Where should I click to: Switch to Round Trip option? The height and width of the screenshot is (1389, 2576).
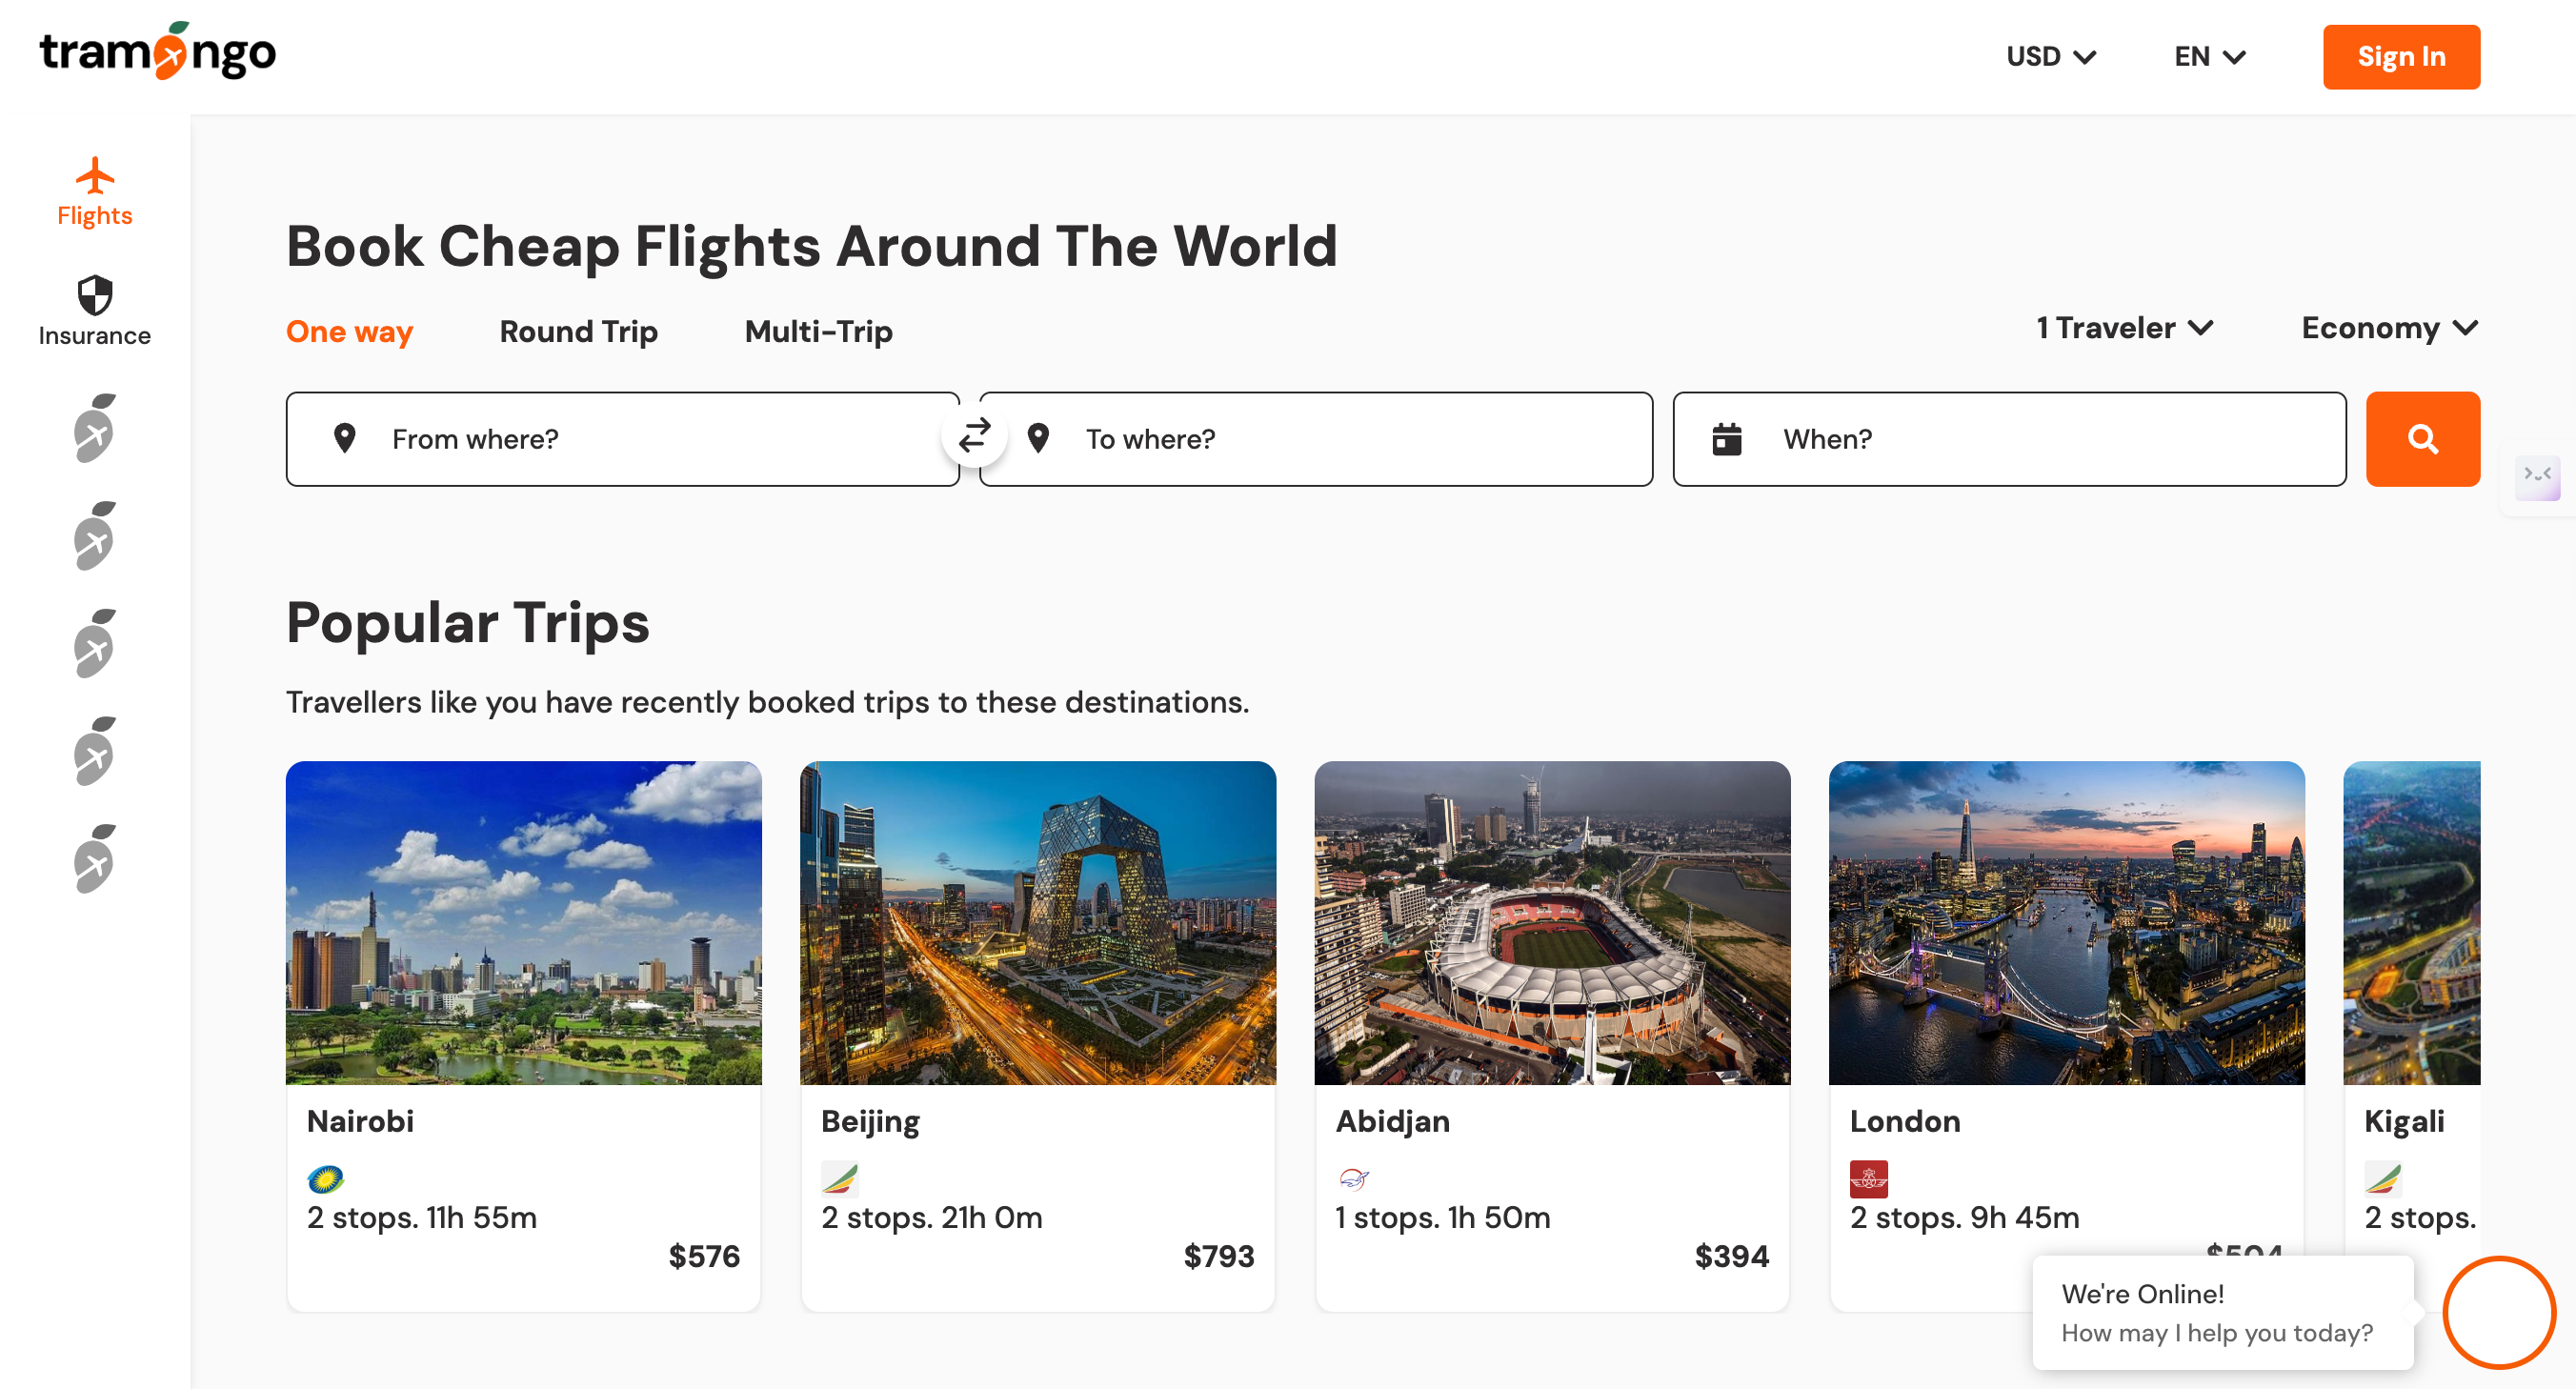(x=578, y=331)
